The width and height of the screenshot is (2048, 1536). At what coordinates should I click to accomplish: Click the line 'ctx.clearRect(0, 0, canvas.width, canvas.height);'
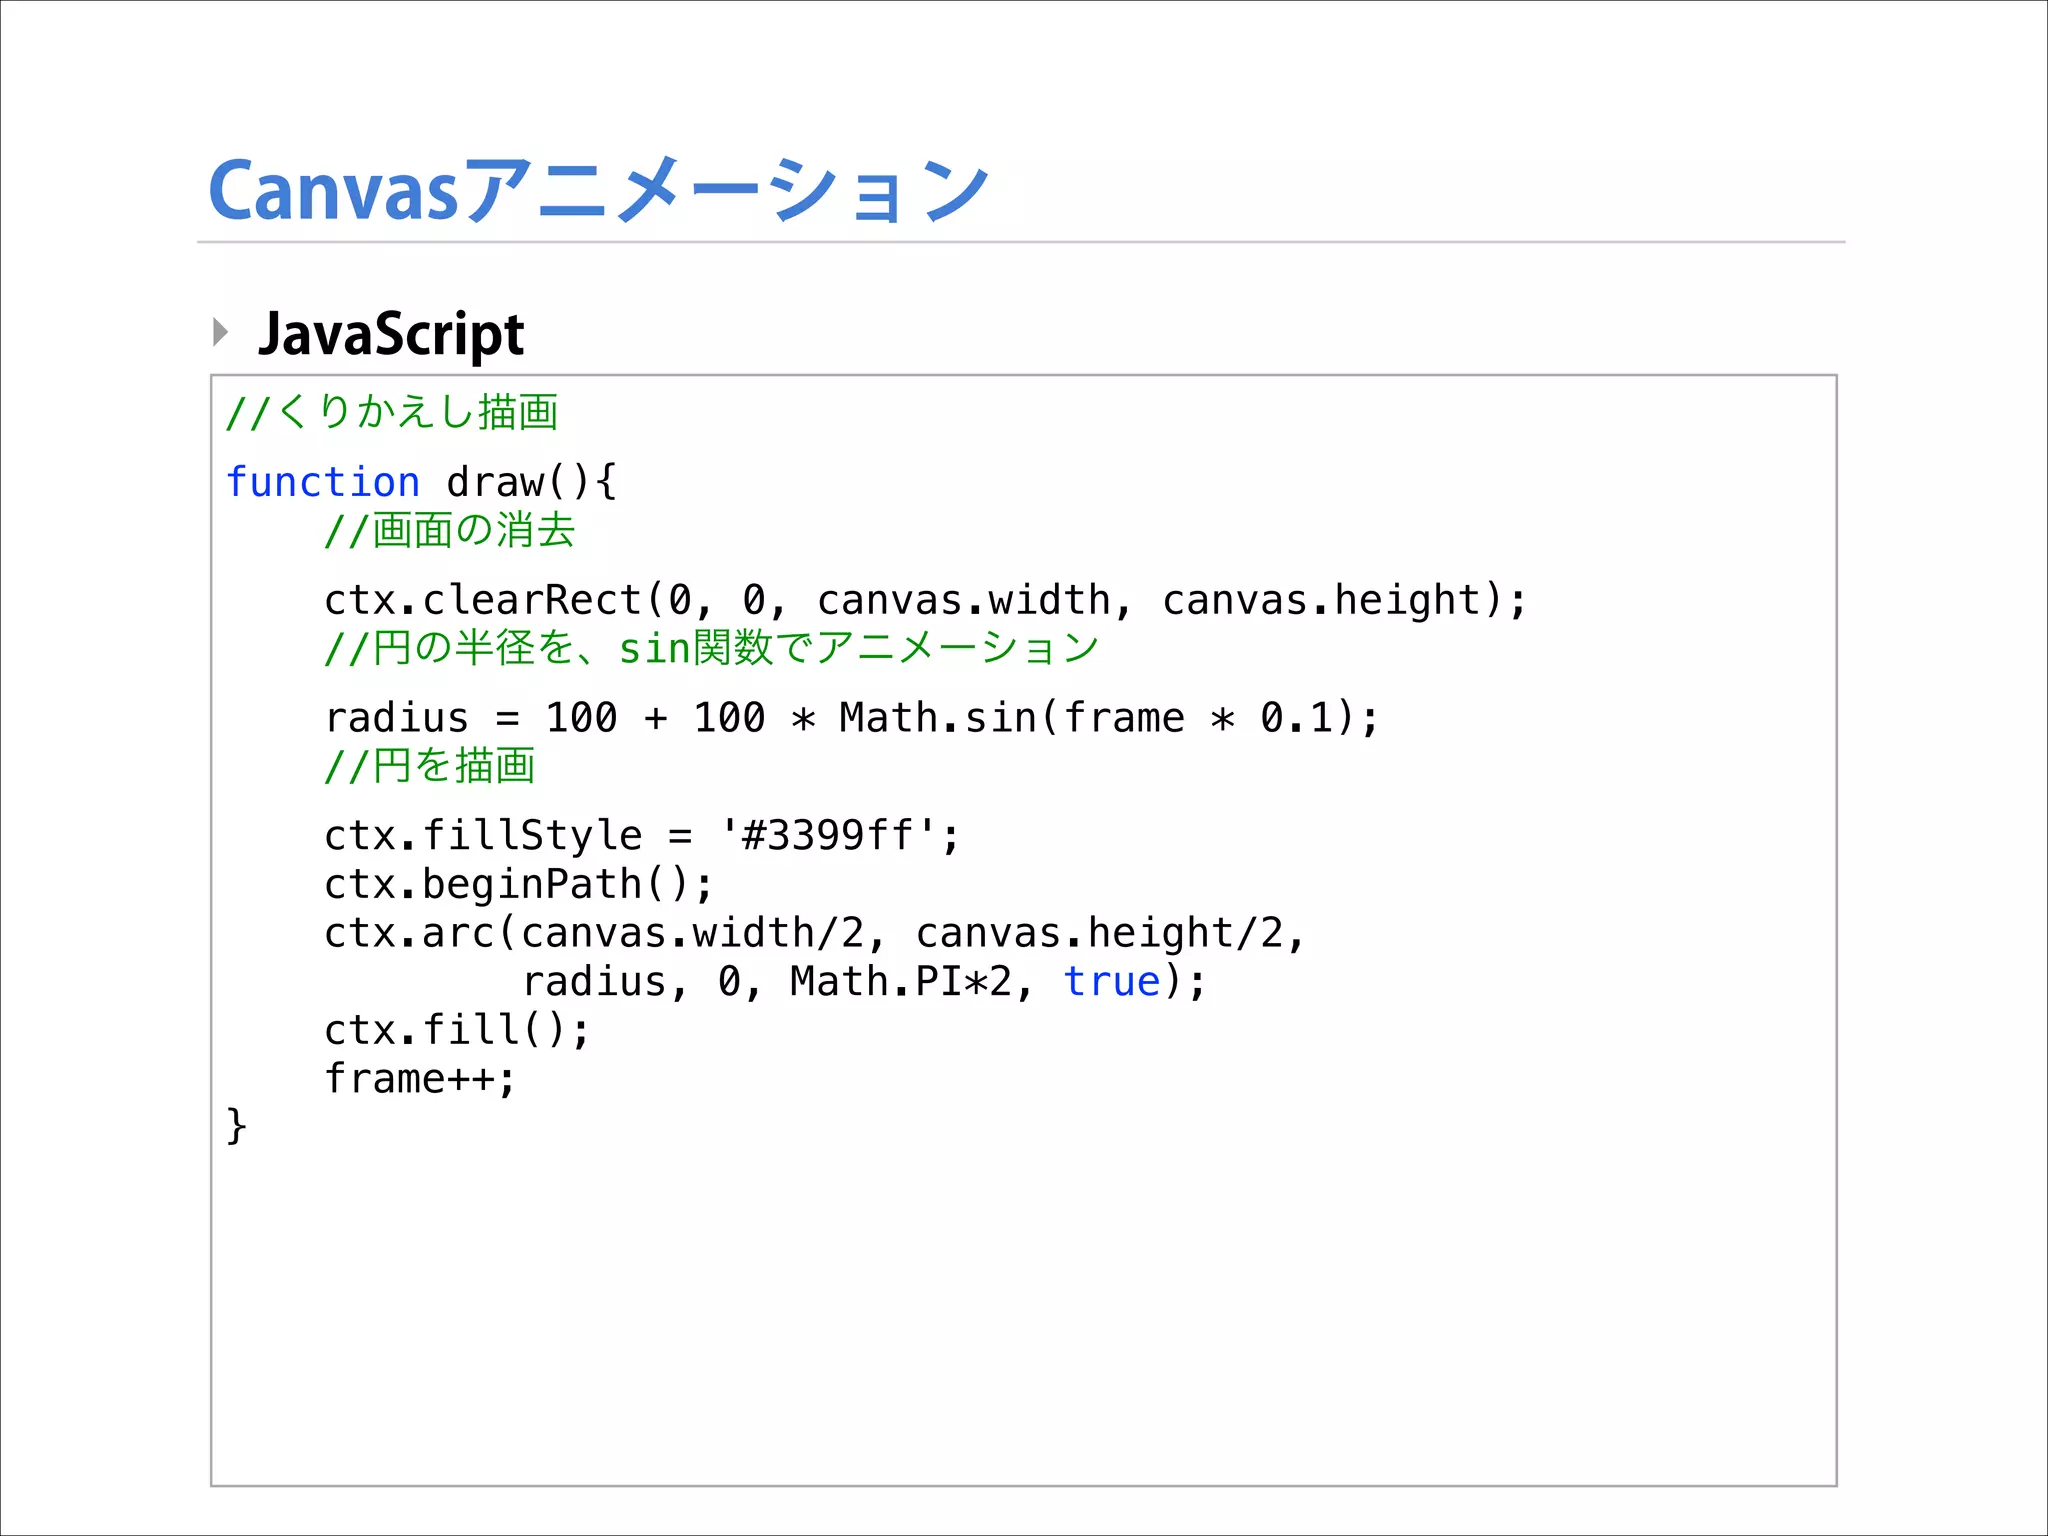pos(926,600)
